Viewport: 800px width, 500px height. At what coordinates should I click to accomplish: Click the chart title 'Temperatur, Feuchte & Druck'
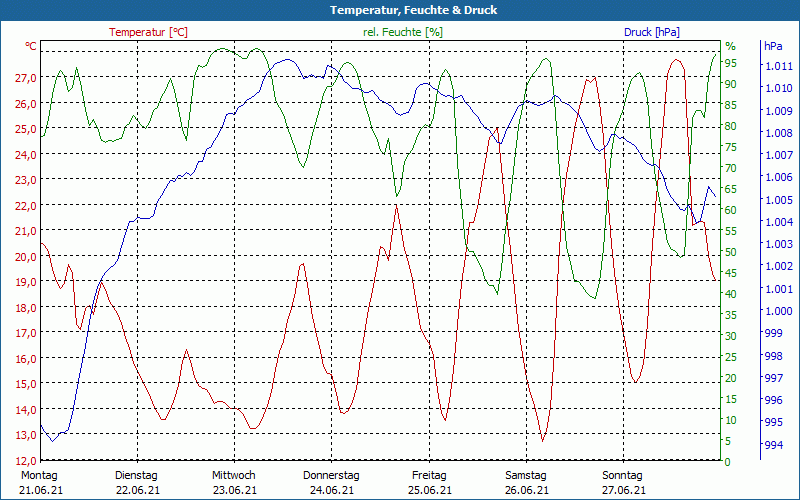413,10
